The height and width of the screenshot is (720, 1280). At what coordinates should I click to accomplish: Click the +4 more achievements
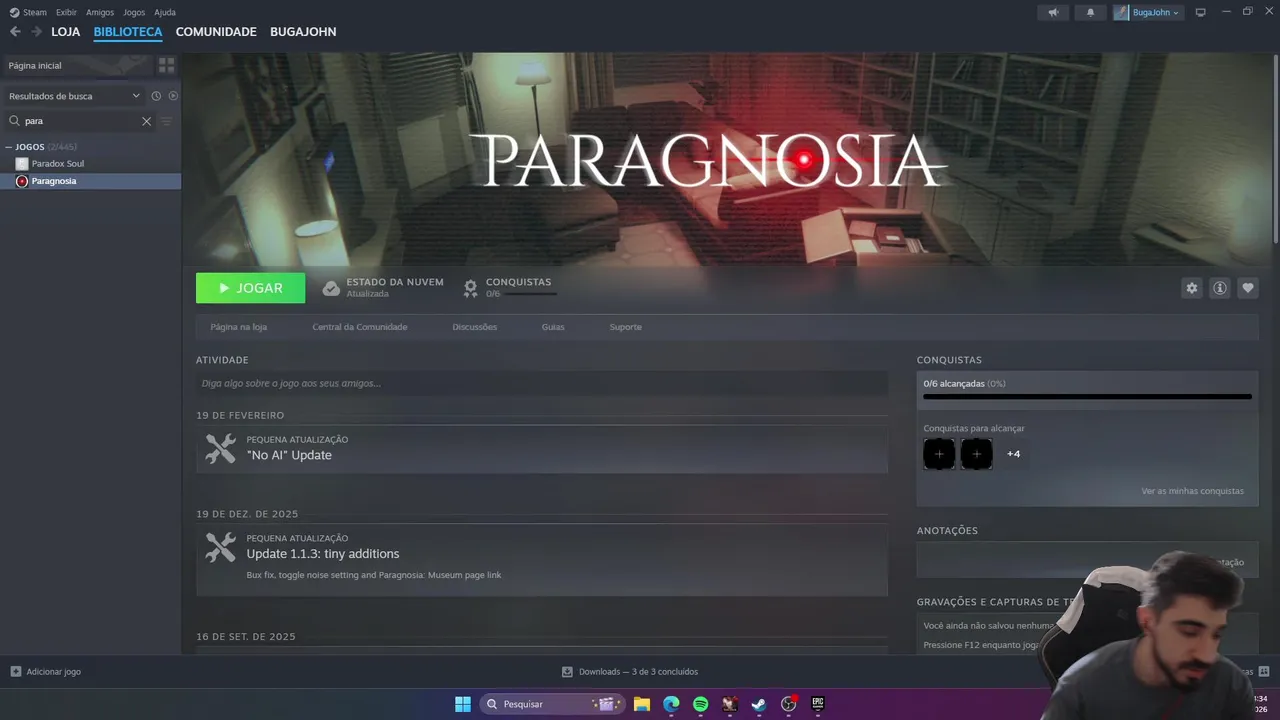[x=1013, y=454]
